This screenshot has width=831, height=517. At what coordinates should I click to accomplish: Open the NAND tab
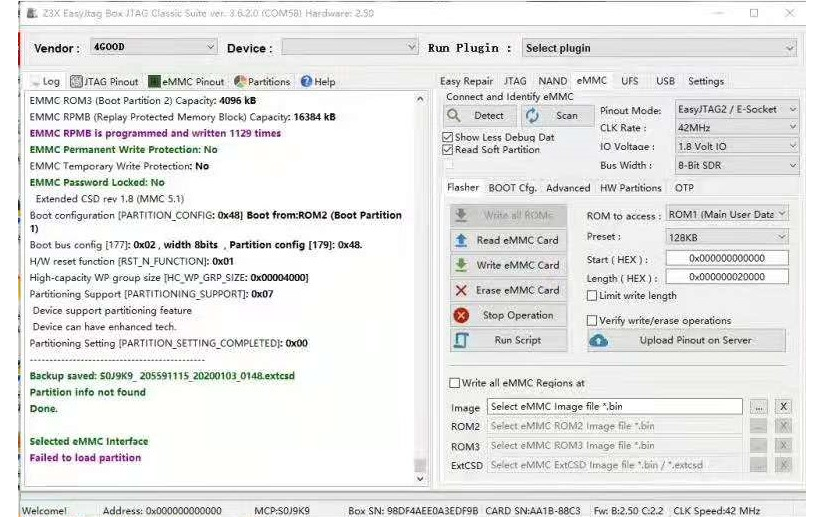pos(553,81)
